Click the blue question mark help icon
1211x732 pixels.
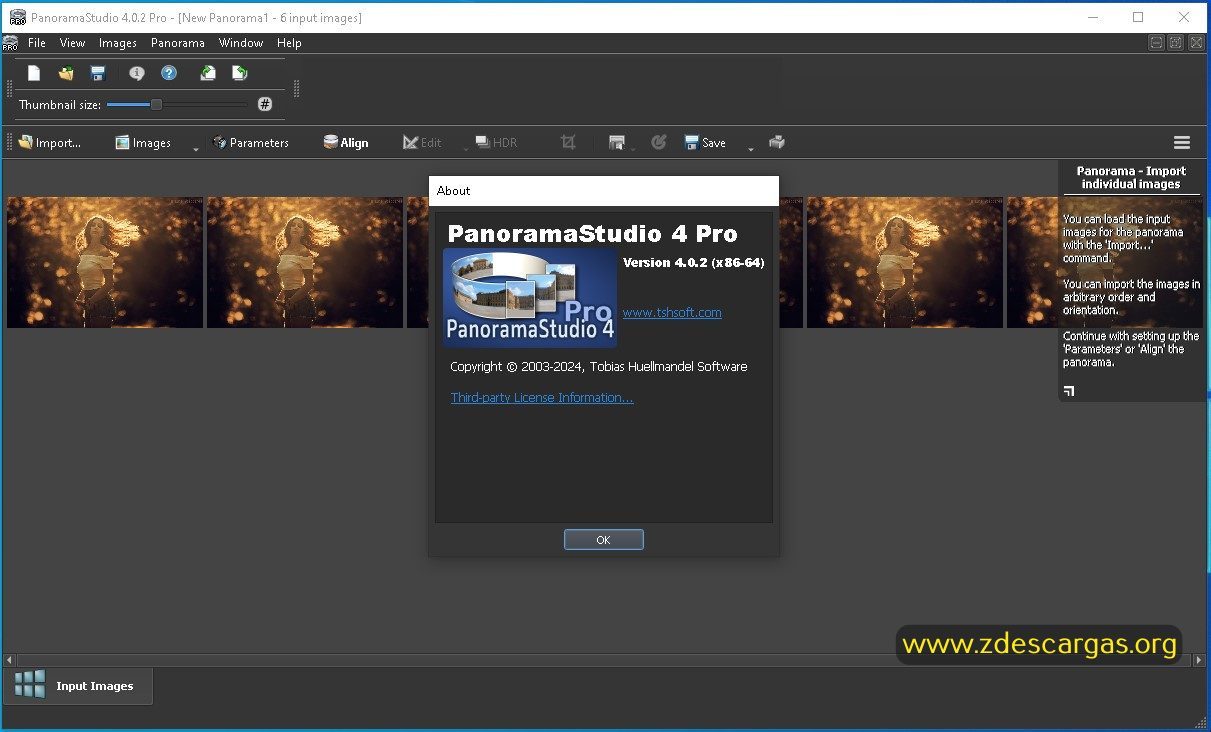pos(169,73)
